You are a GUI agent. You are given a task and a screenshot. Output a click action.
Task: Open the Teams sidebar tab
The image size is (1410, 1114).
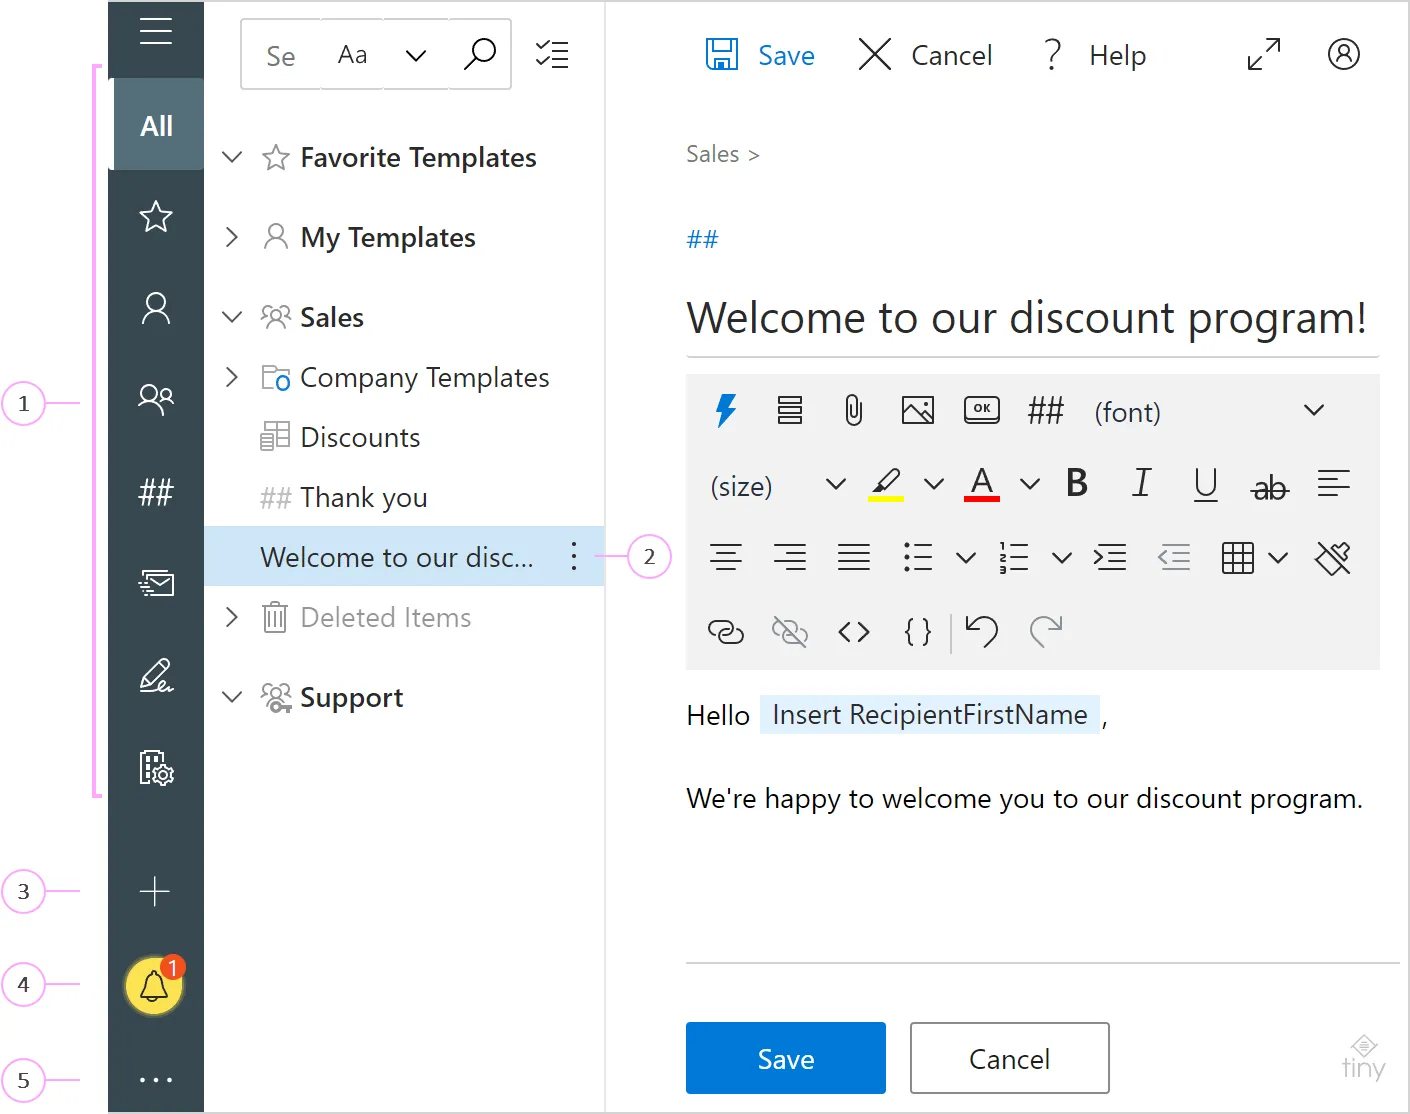tap(156, 399)
